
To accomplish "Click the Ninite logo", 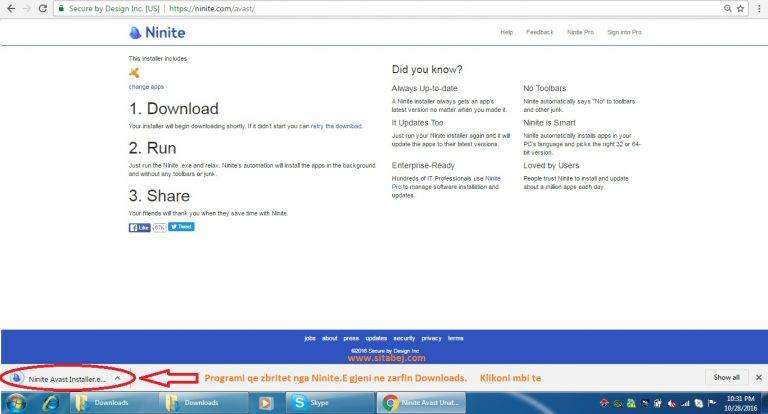I will (157, 33).
